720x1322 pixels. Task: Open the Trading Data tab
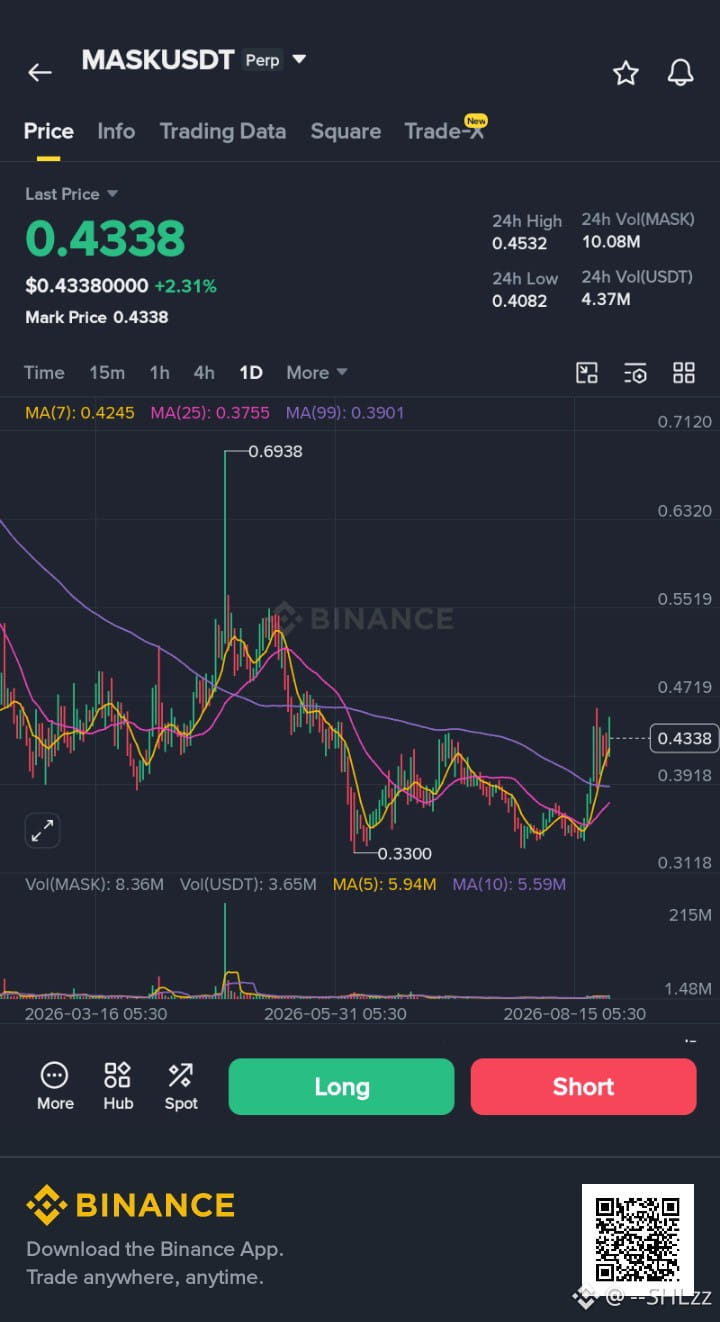pyautogui.click(x=223, y=131)
